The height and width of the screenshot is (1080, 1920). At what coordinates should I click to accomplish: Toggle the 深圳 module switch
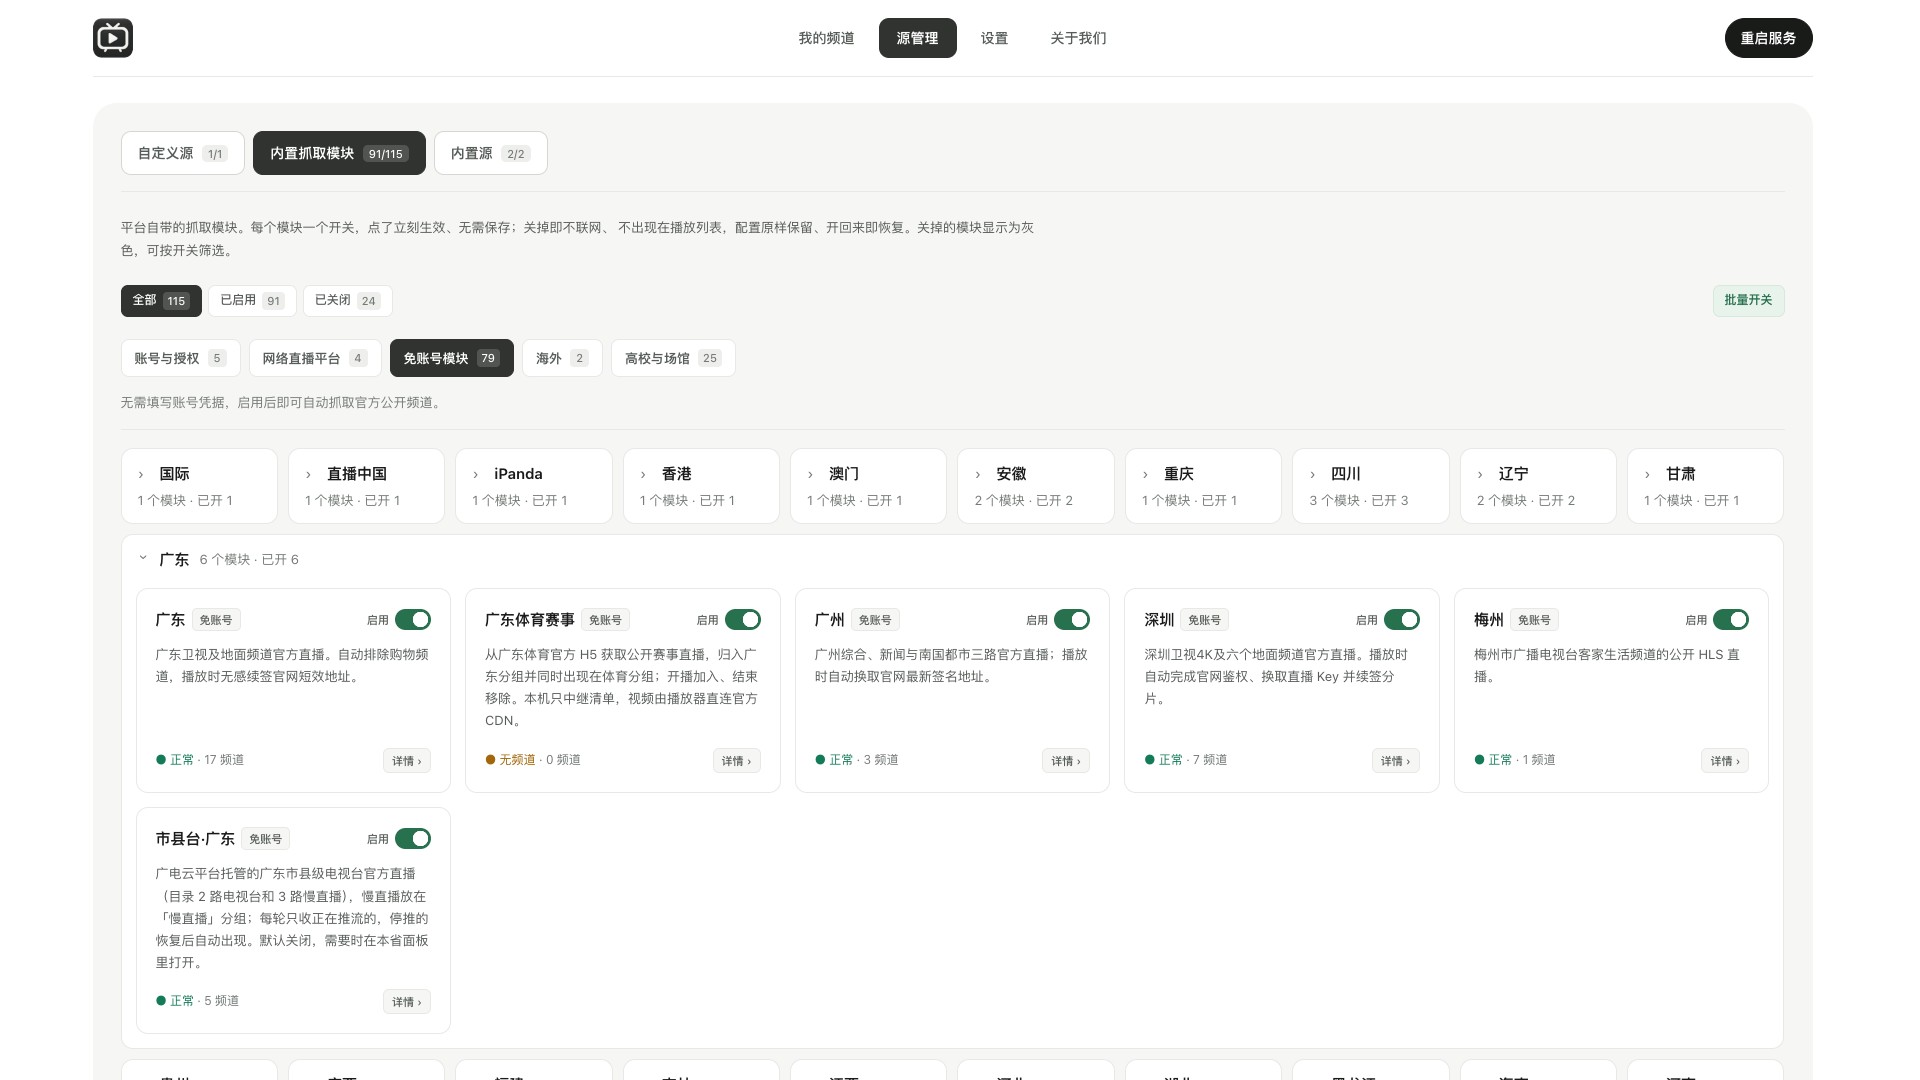(1402, 620)
